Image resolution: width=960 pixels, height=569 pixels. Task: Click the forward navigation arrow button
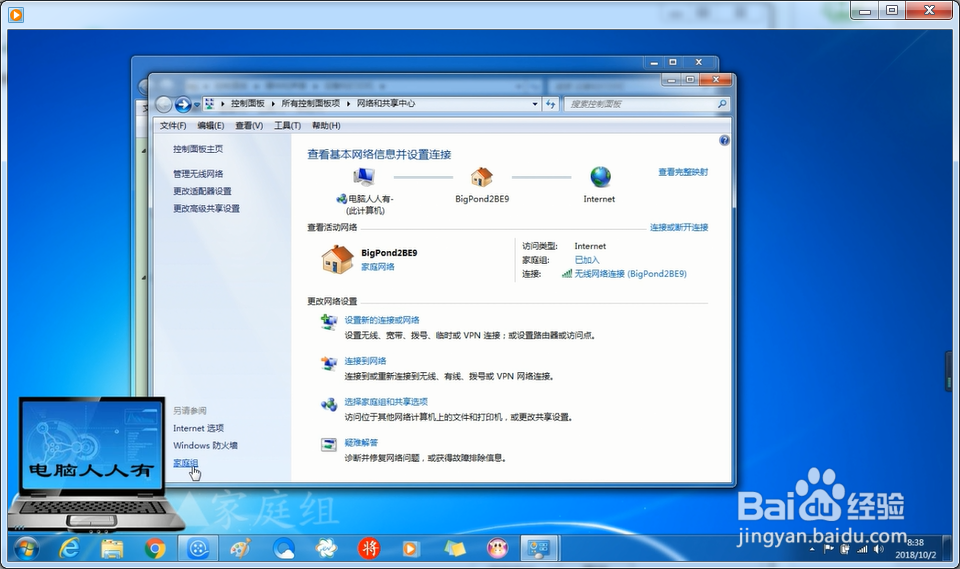tap(182, 105)
